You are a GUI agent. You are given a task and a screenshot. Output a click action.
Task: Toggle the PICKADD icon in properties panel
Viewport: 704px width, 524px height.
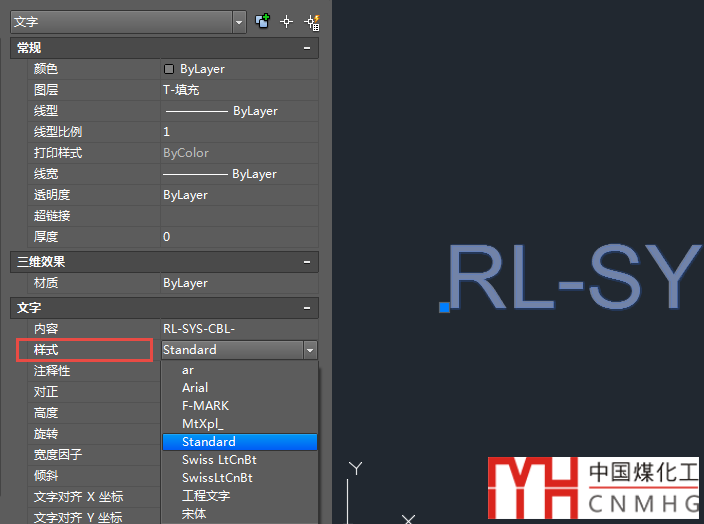click(263, 21)
